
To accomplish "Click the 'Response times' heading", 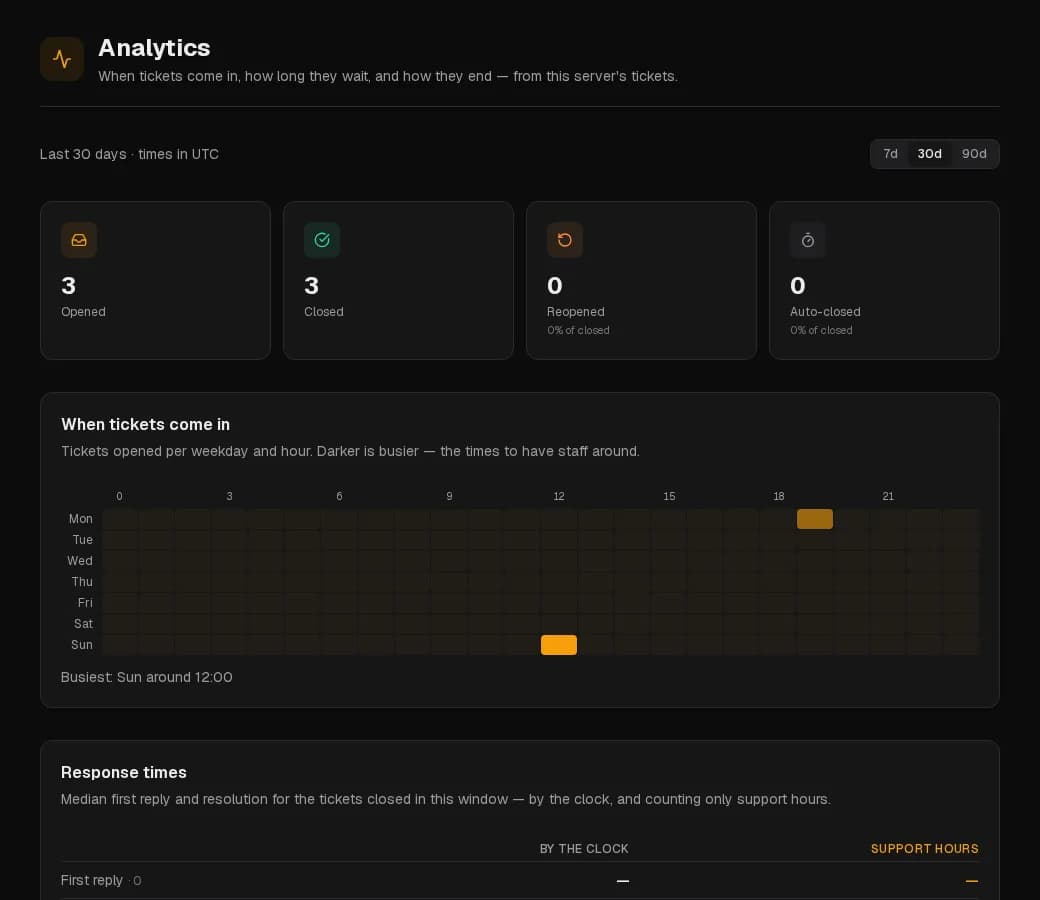I will pos(123,773).
